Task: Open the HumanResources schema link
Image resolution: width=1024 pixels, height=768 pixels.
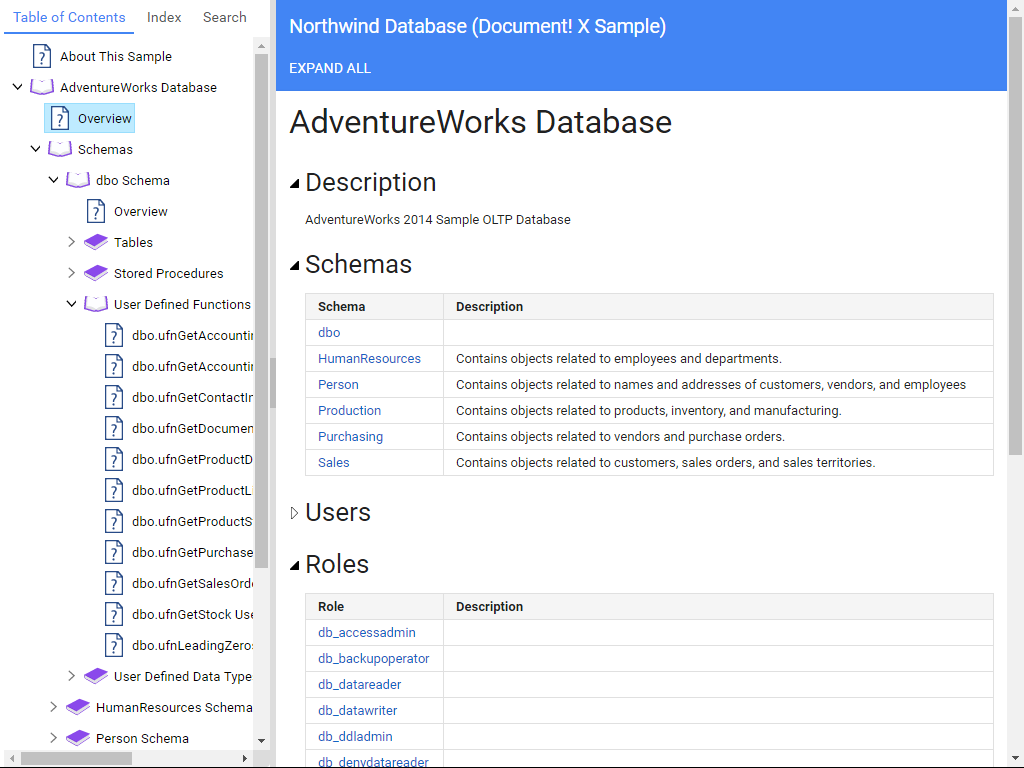Action: tap(370, 359)
